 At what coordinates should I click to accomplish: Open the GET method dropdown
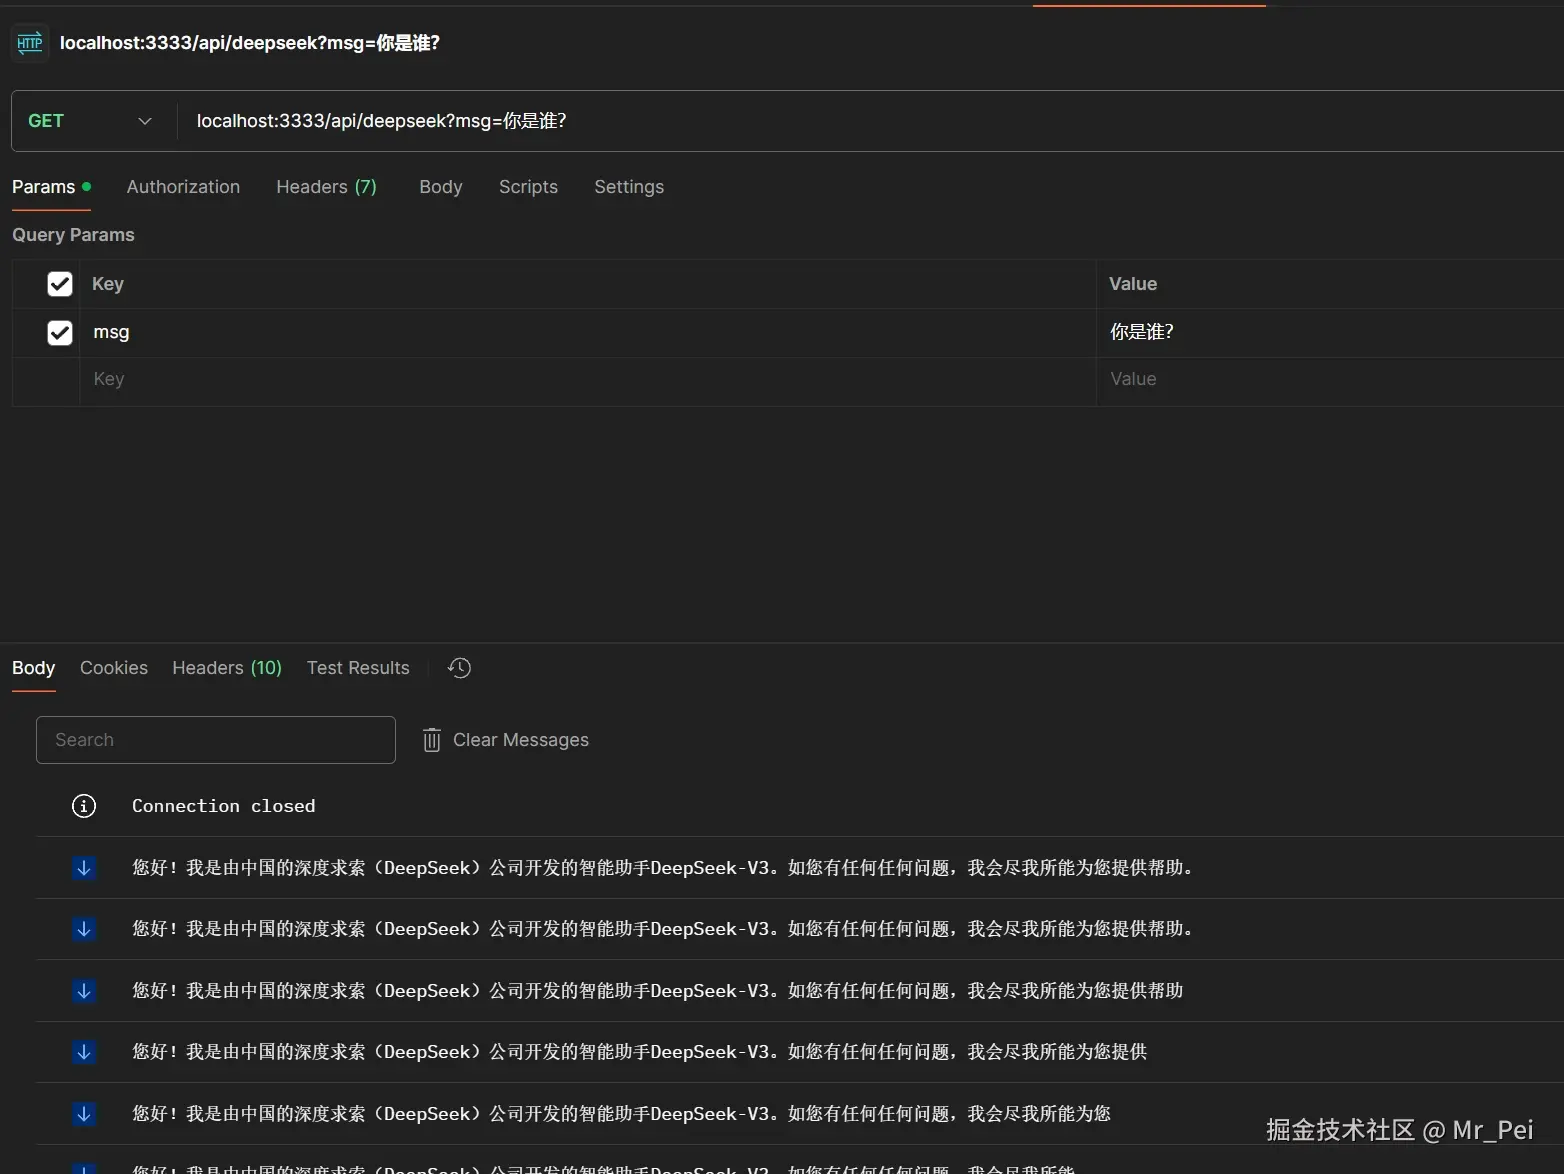click(144, 120)
